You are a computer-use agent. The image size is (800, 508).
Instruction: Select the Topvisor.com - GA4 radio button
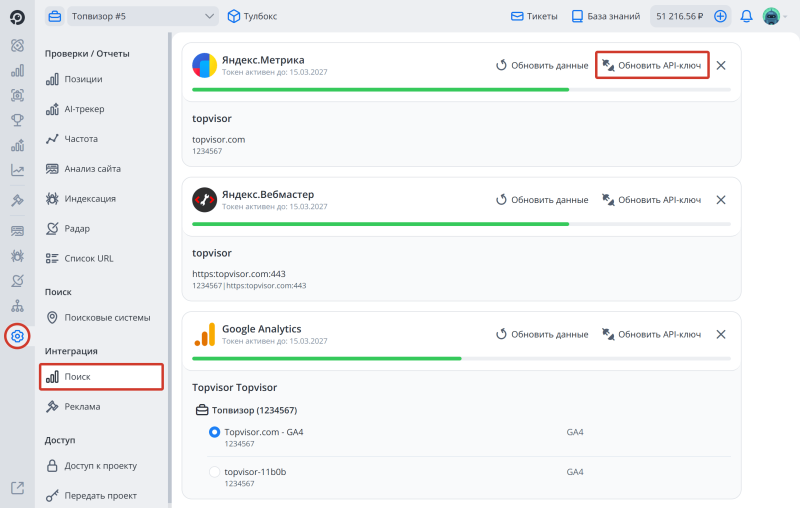point(214,432)
